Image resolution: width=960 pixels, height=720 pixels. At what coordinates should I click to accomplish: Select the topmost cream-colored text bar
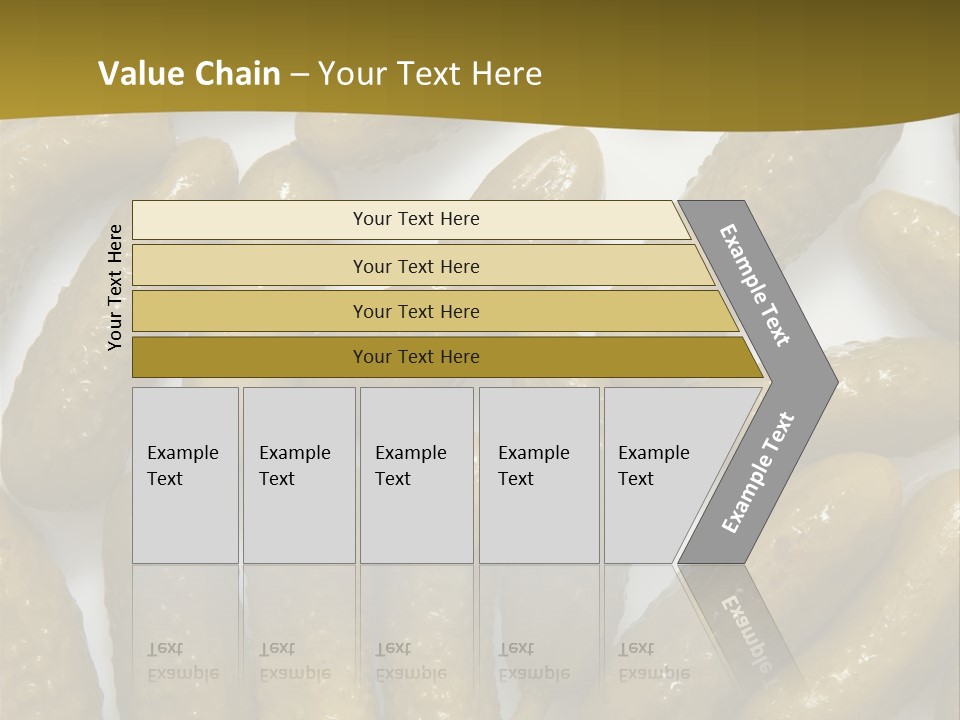(x=415, y=219)
